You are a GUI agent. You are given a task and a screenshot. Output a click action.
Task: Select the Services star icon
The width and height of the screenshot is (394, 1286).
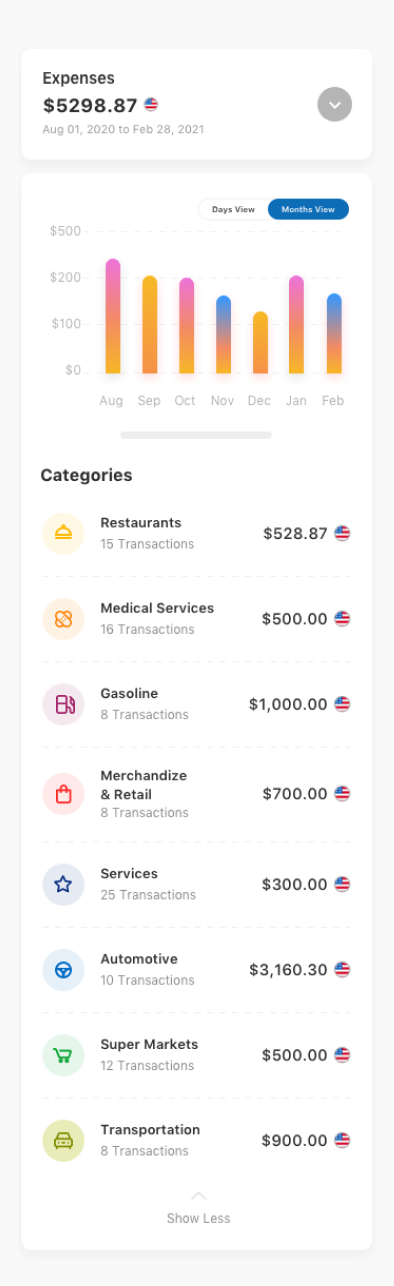[63, 884]
